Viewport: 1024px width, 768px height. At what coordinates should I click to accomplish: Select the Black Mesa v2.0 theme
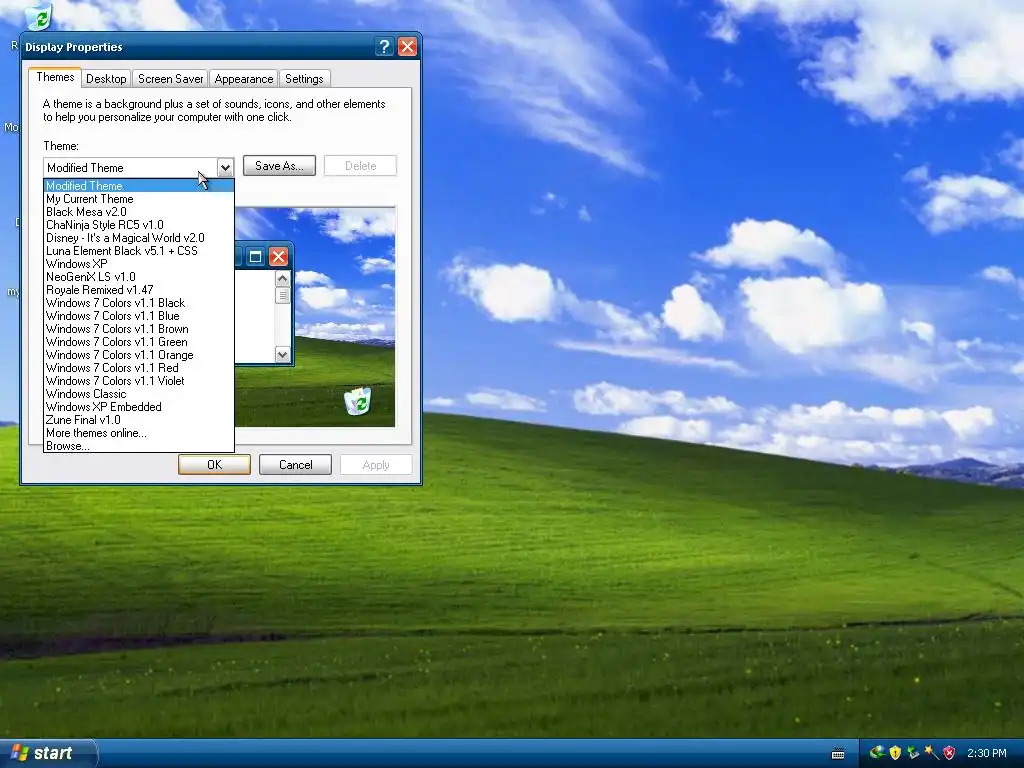click(138, 212)
